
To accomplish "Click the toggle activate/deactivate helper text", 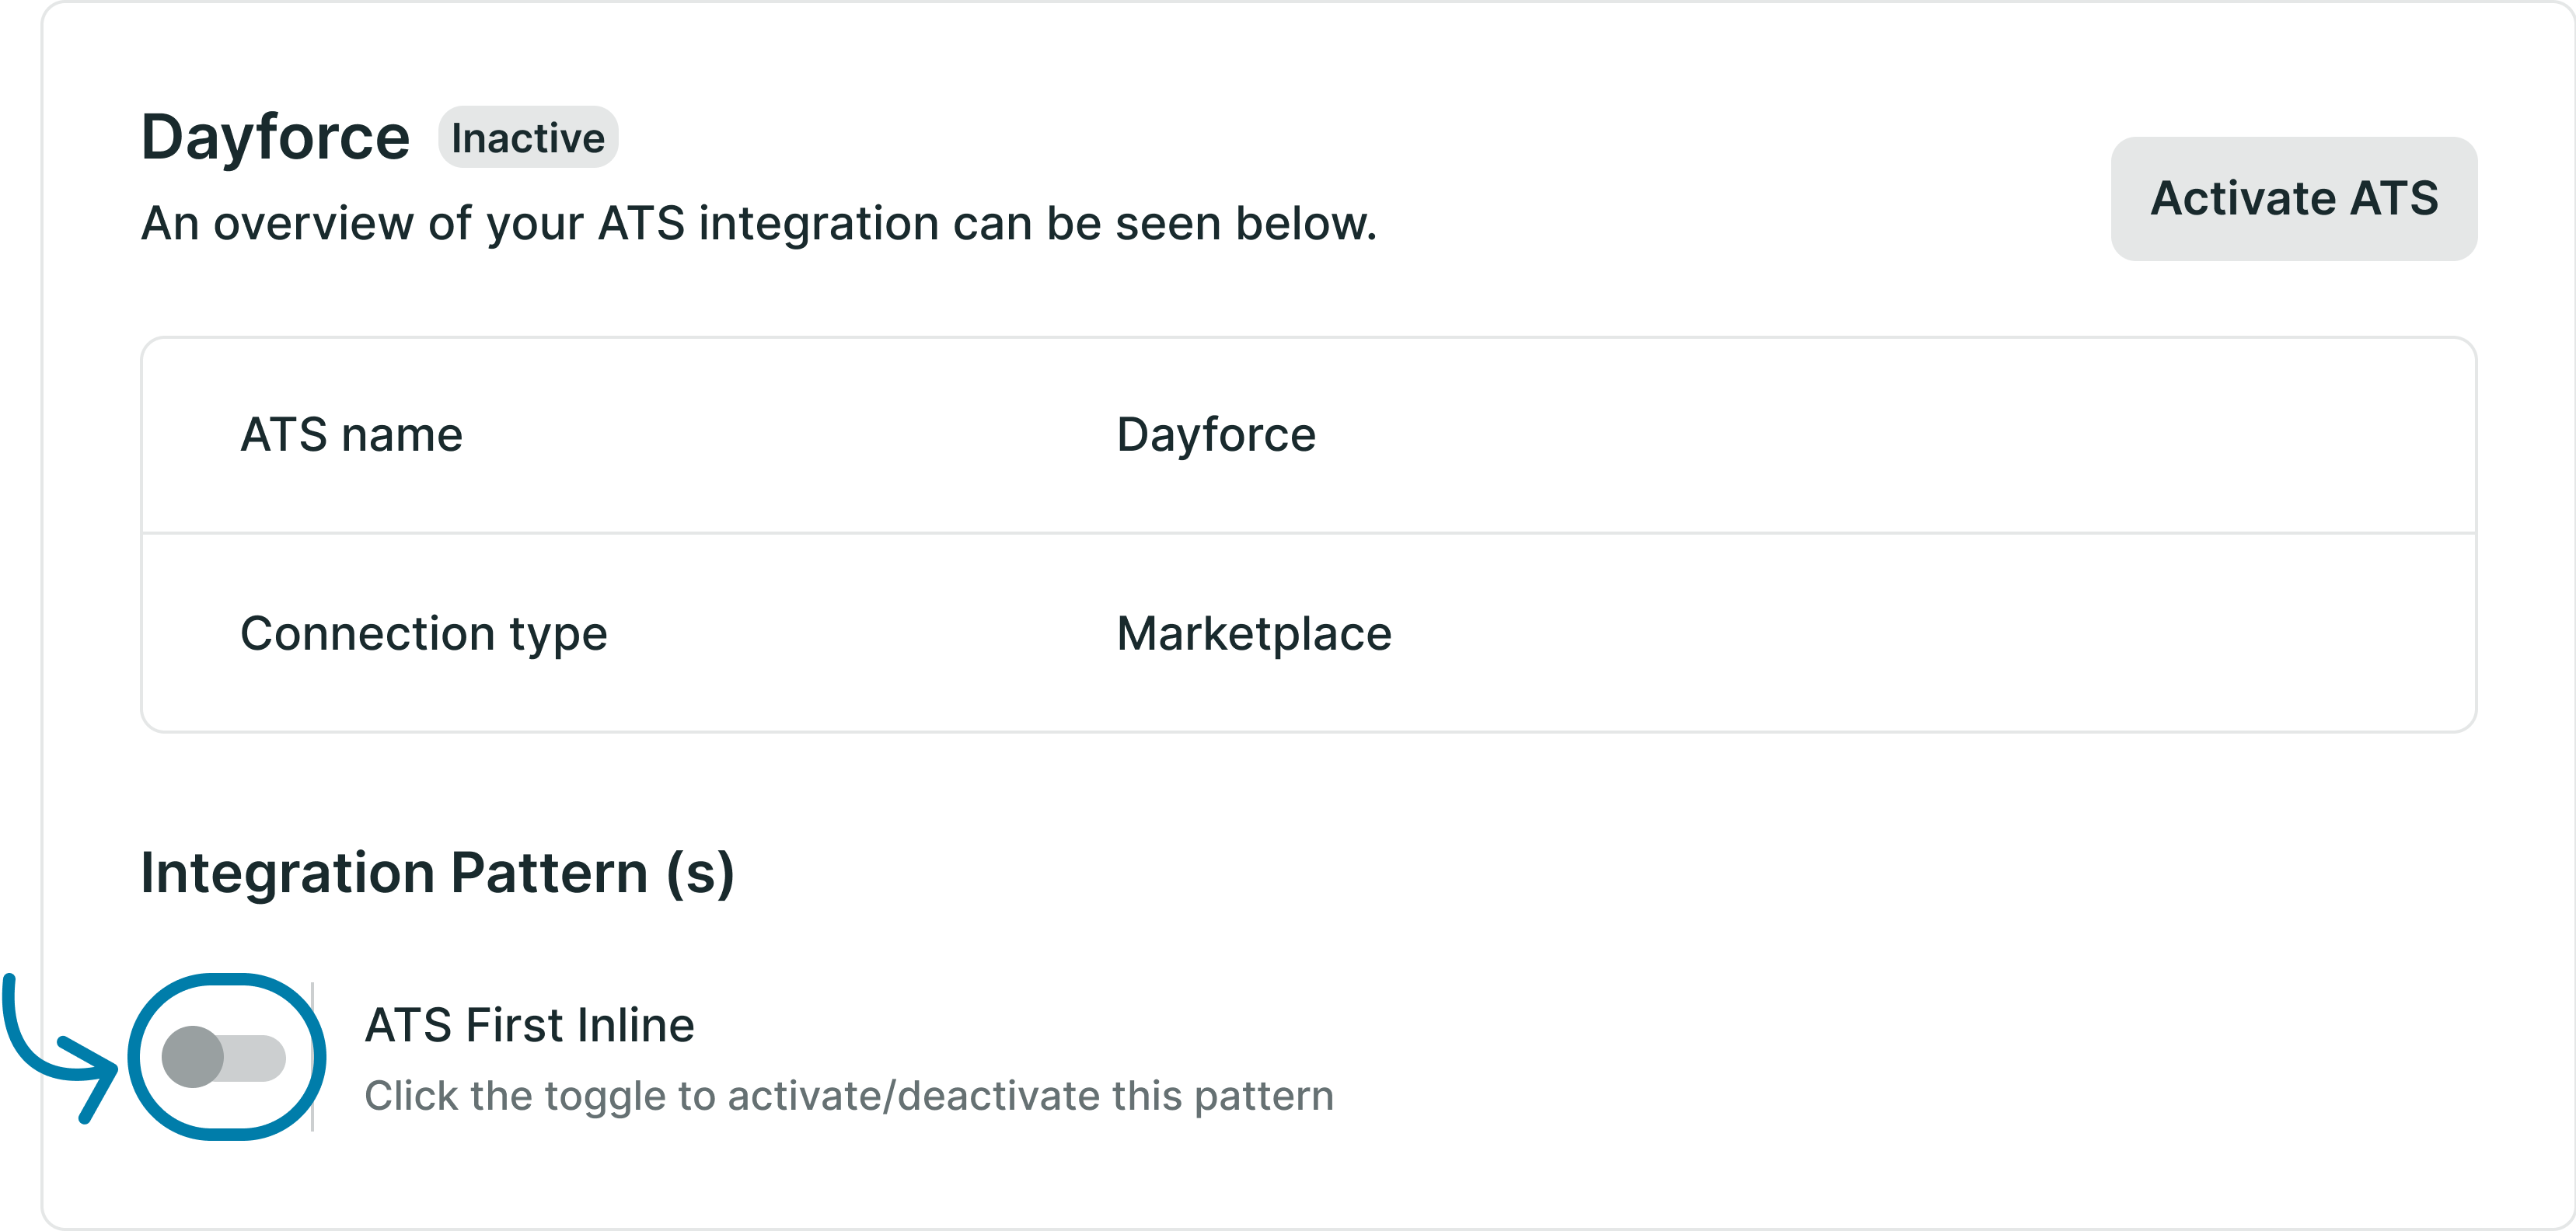I will pos(849,1096).
